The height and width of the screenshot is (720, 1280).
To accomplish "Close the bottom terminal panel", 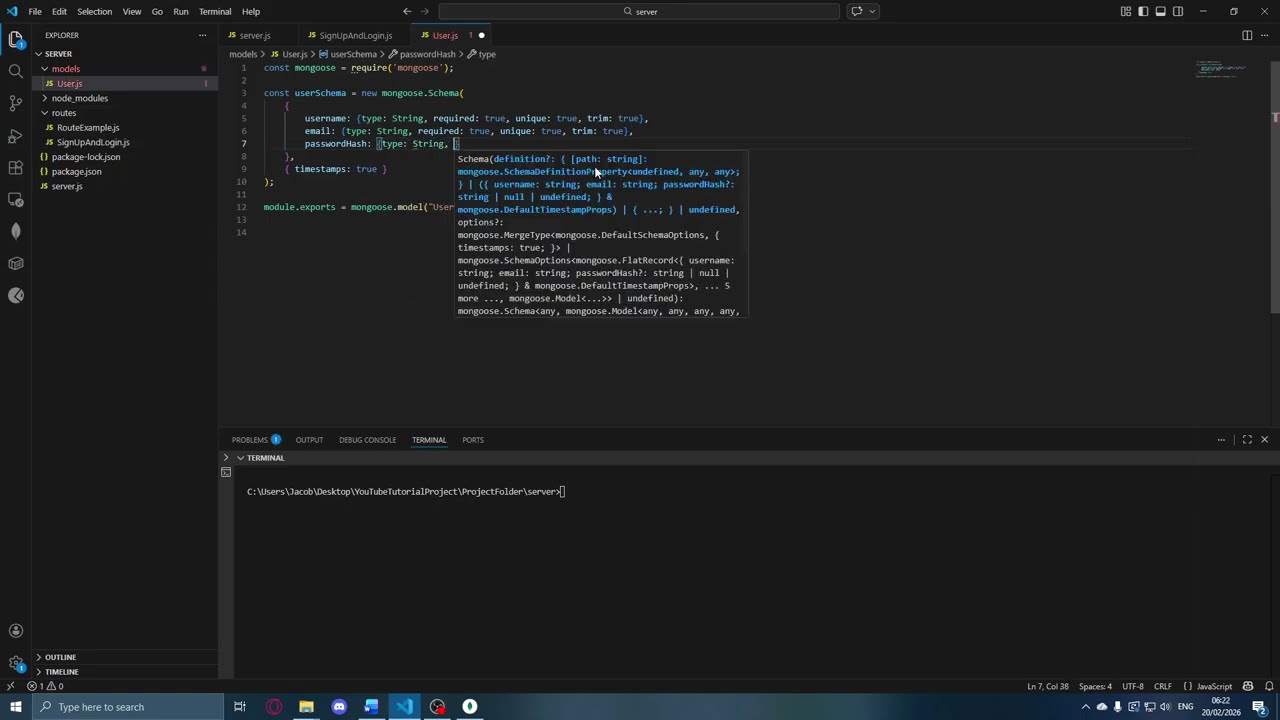I will [x=1264, y=440].
